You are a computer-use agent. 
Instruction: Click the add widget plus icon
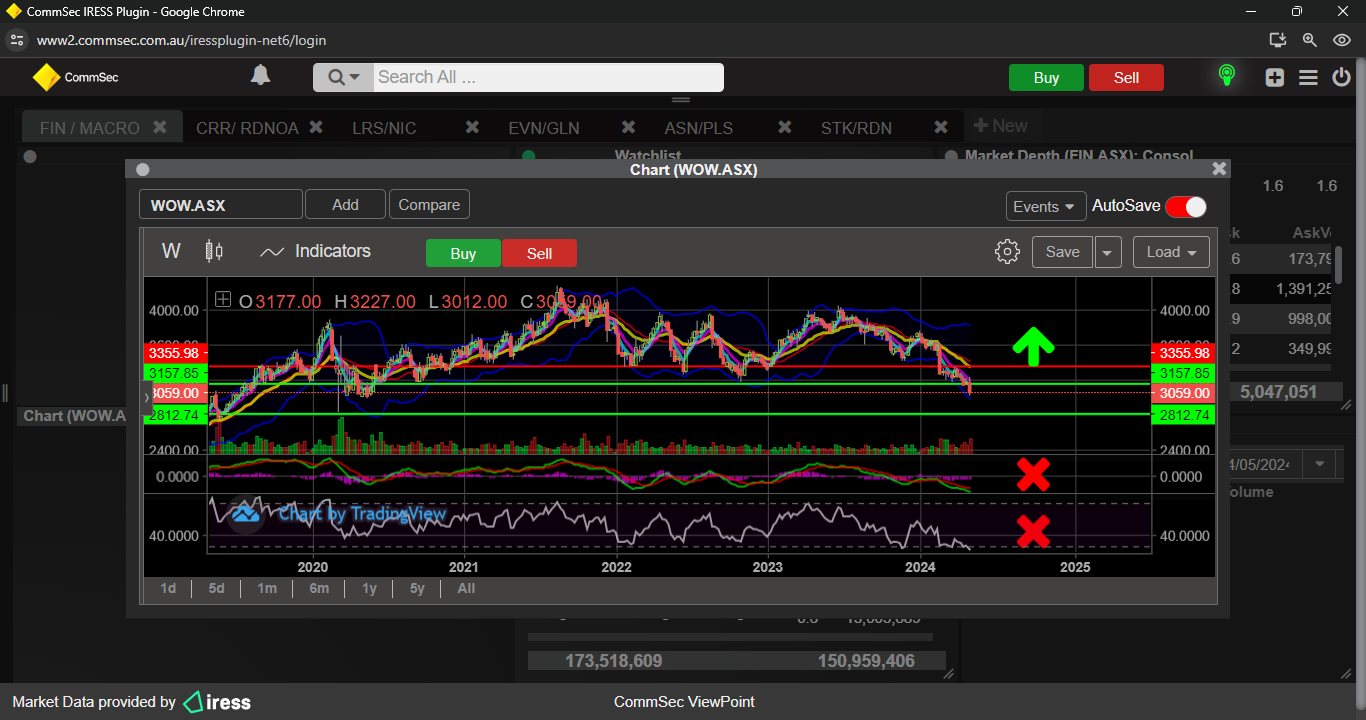(1274, 78)
